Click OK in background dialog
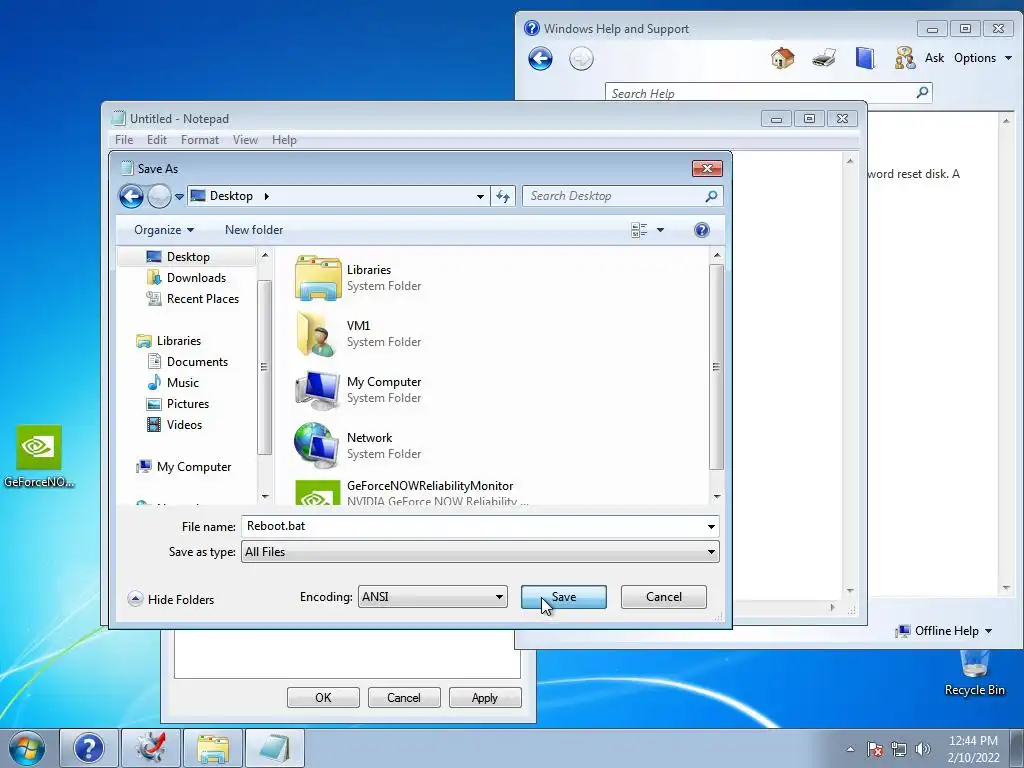The height and width of the screenshot is (768, 1024). [323, 697]
